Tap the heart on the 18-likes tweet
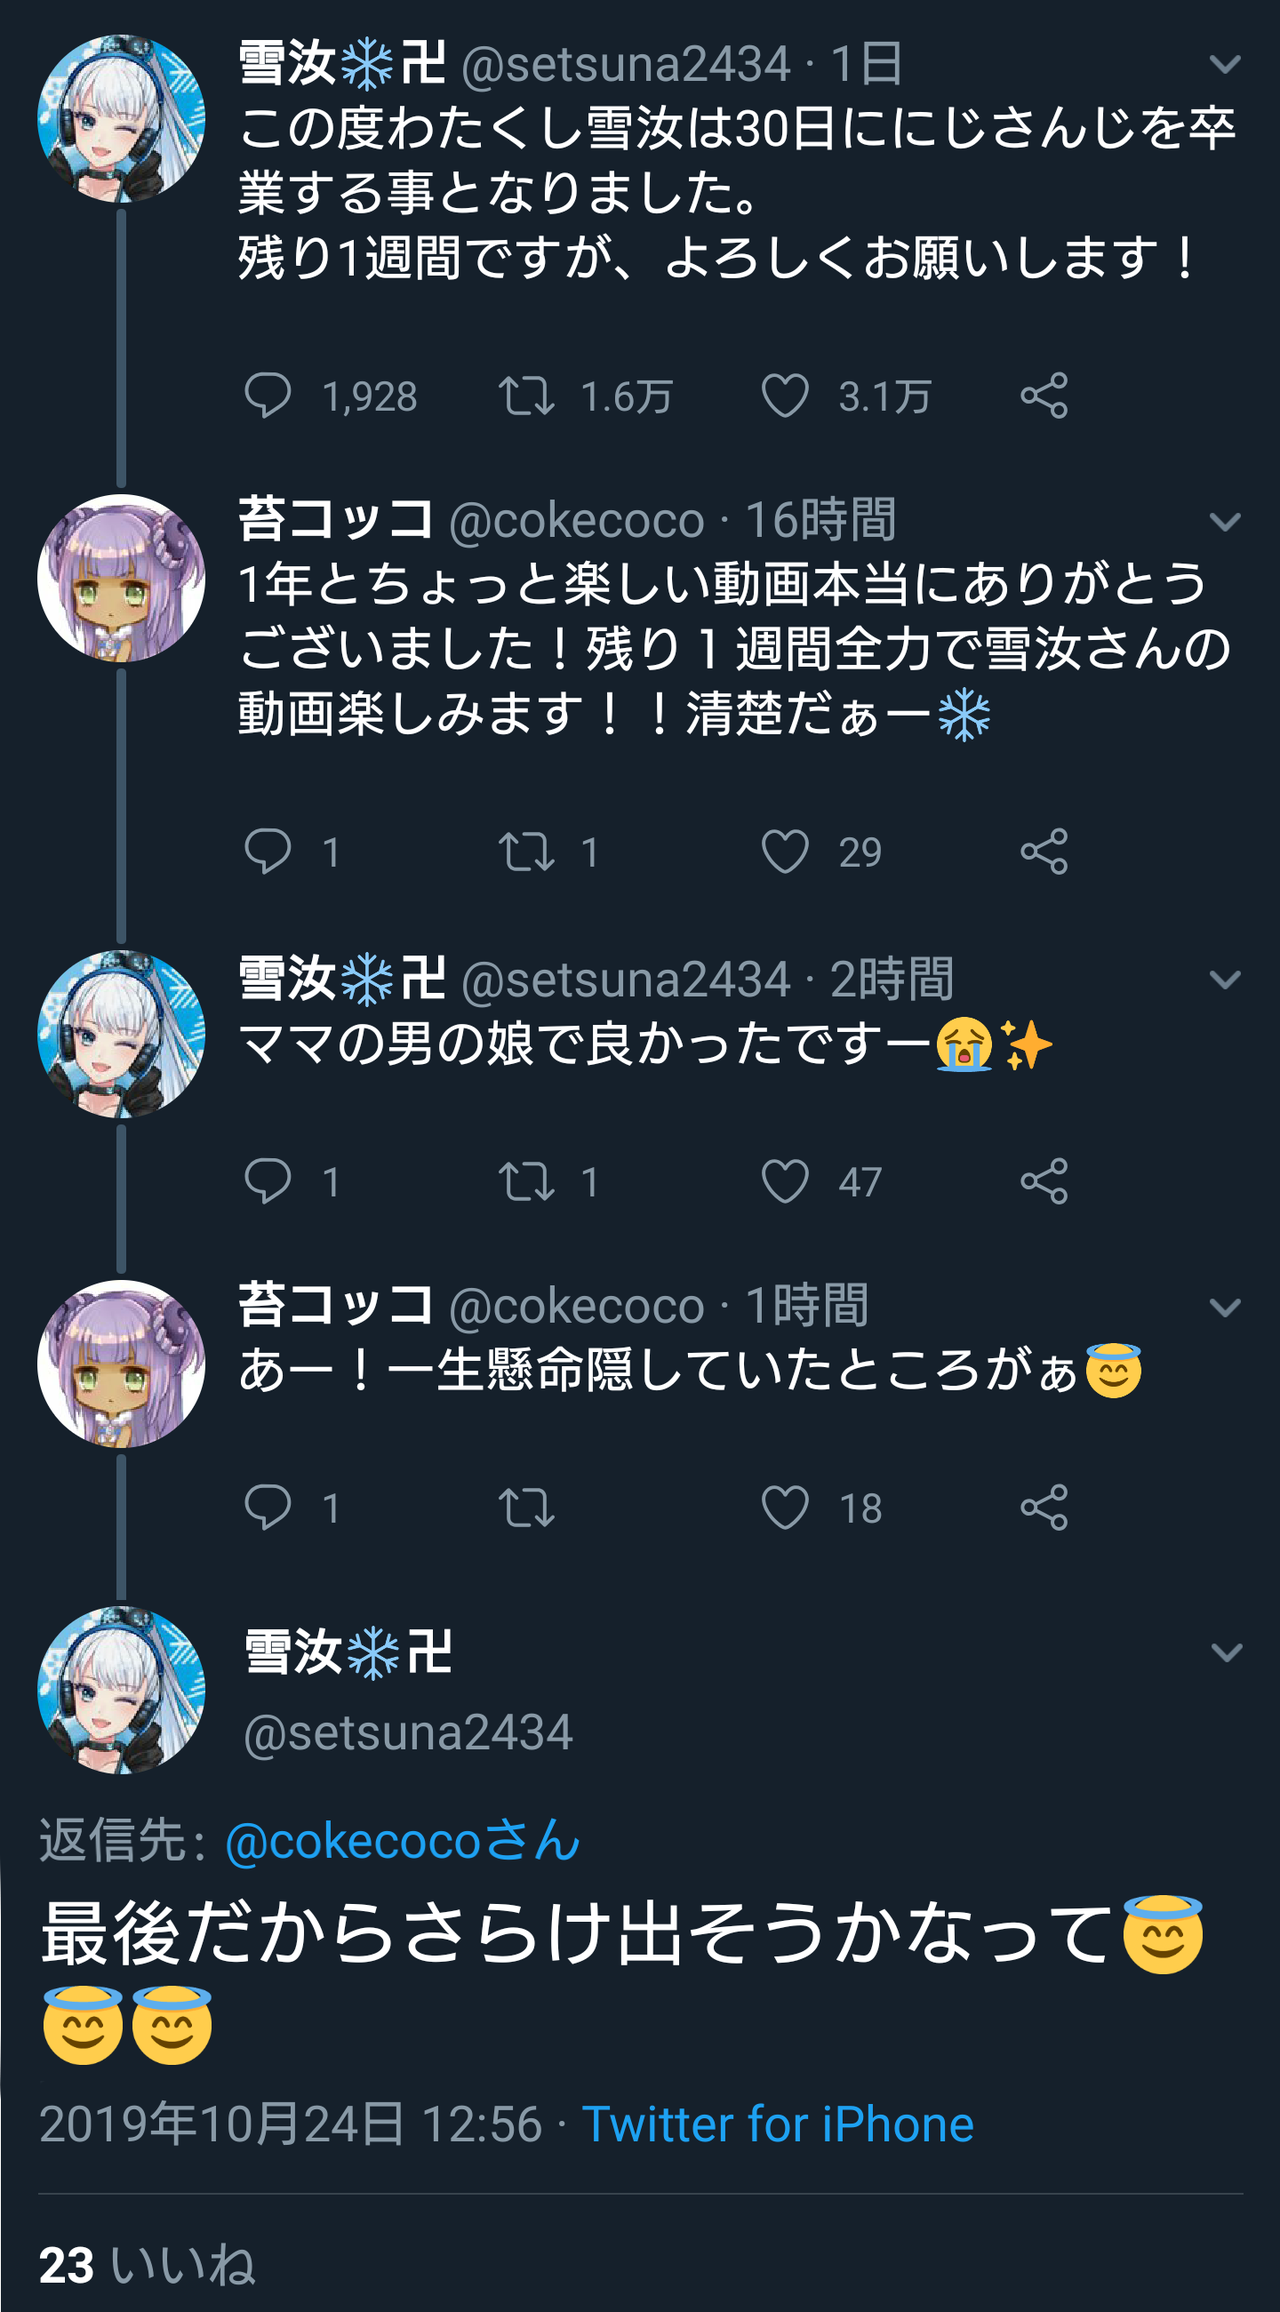Image resolution: width=1280 pixels, height=2312 pixels. point(785,1508)
